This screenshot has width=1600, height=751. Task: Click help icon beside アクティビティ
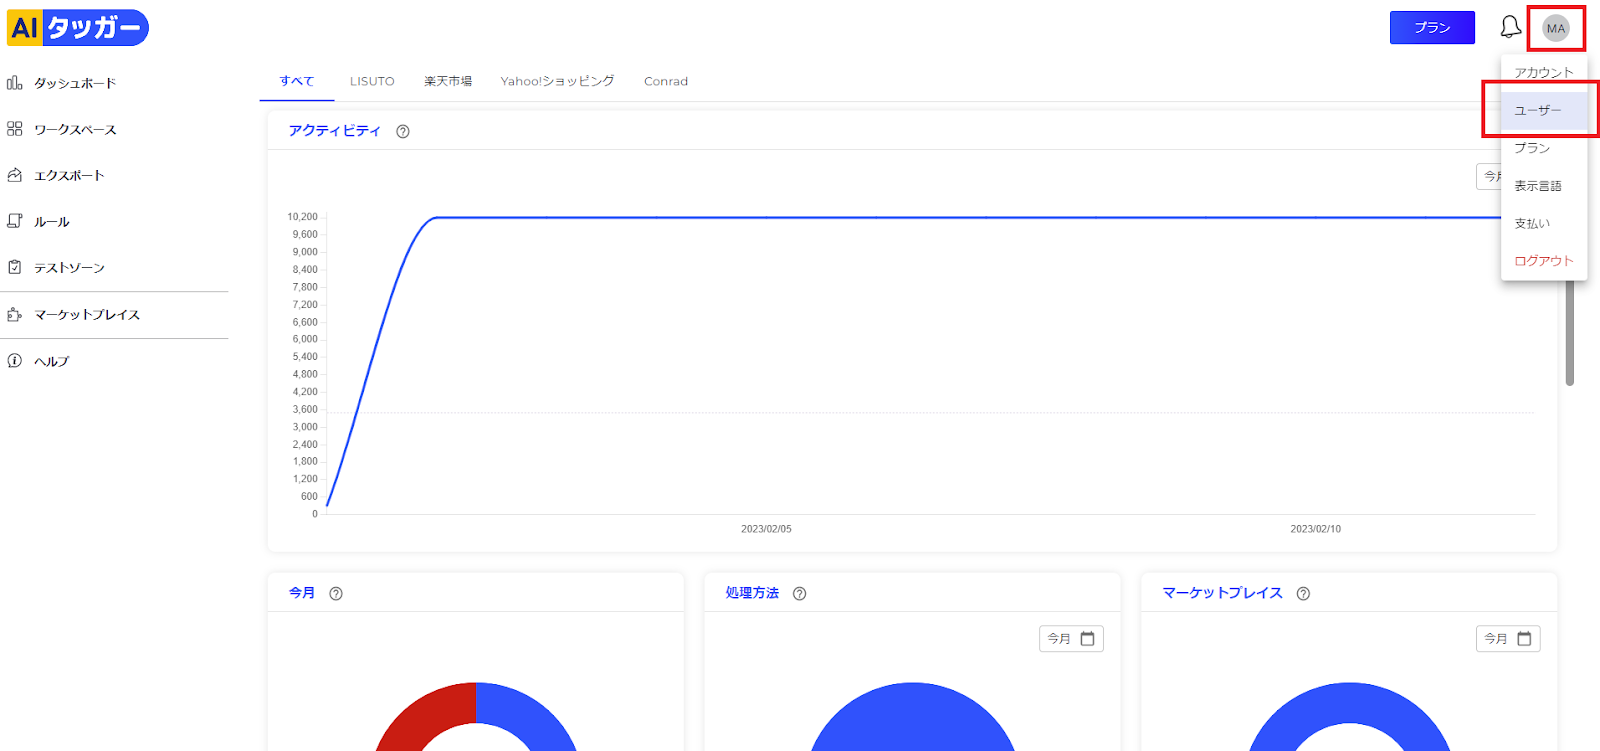click(403, 131)
